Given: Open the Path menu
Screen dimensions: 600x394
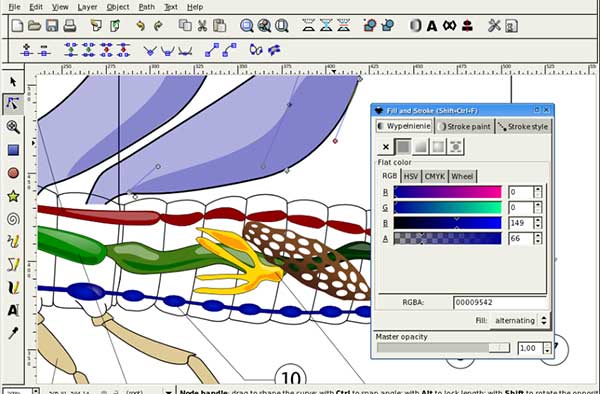Looking at the screenshot, I should point(147,7).
